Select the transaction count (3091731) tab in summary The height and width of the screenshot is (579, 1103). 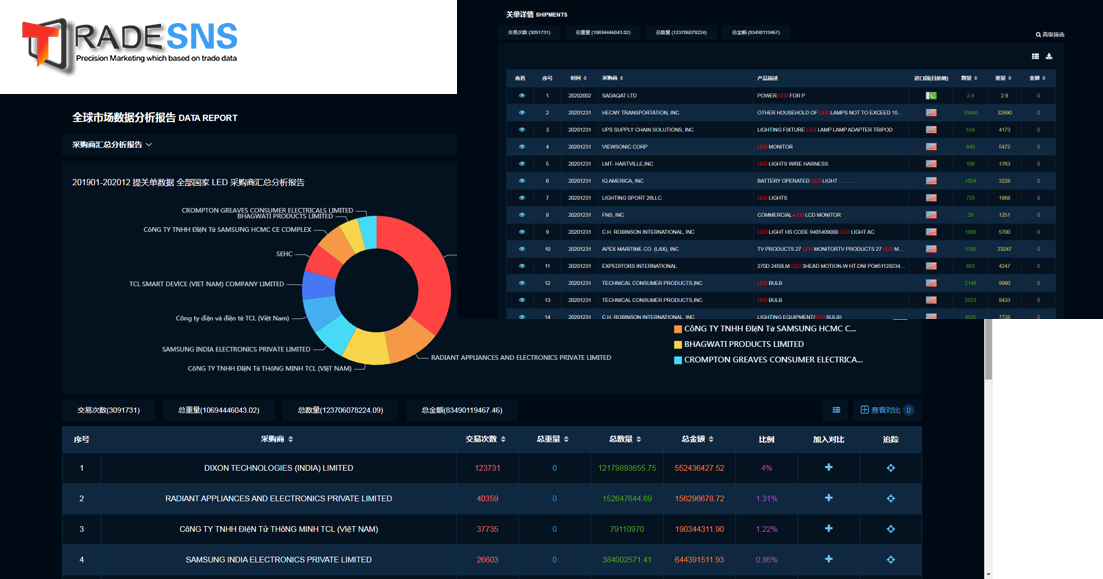[x=109, y=410]
